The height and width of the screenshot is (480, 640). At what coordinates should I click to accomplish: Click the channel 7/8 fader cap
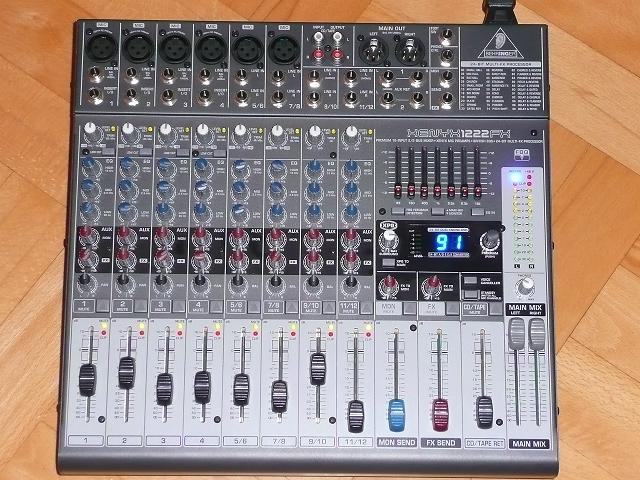[280, 396]
